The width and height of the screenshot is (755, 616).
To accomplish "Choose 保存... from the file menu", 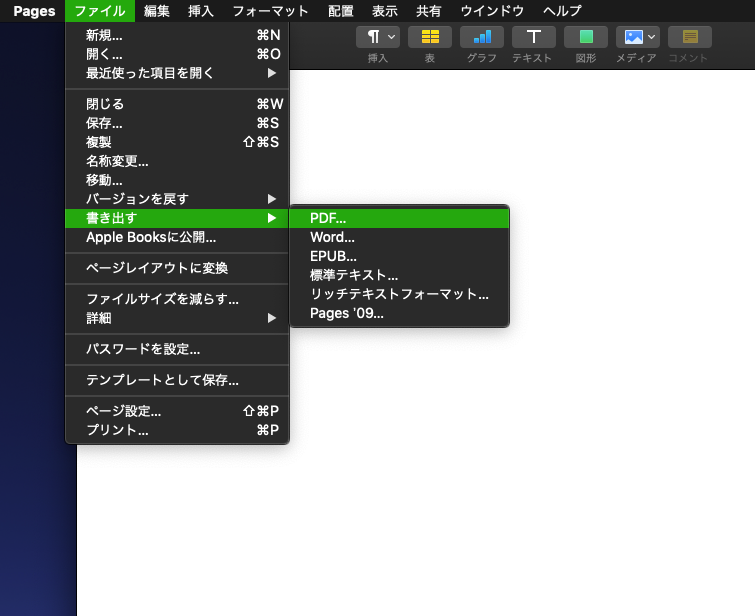I will pyautogui.click(x=177, y=123).
